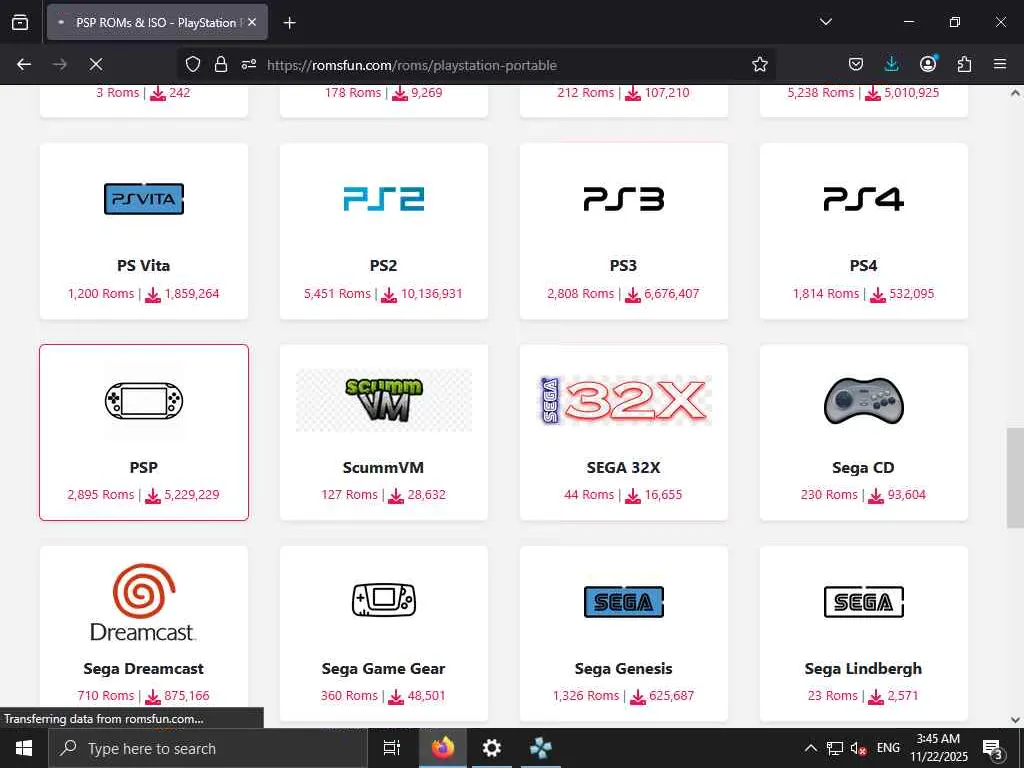Open the taskbar clock and date

(x=938, y=748)
